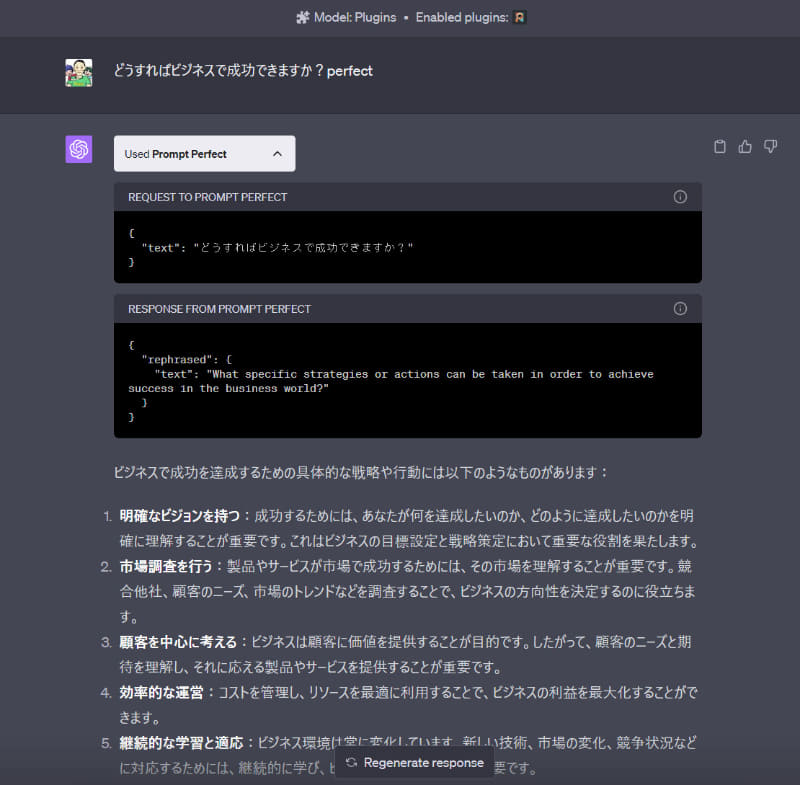Click 'success in the business world?' text
Image resolution: width=800 pixels, height=785 pixels.
[229, 389]
